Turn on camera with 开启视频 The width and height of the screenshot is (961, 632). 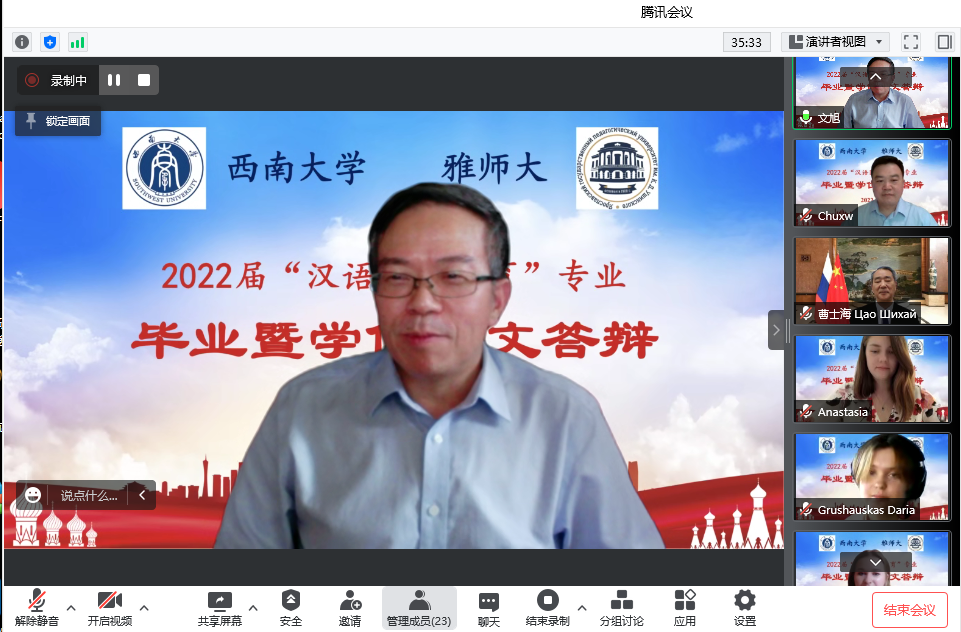click(x=109, y=608)
